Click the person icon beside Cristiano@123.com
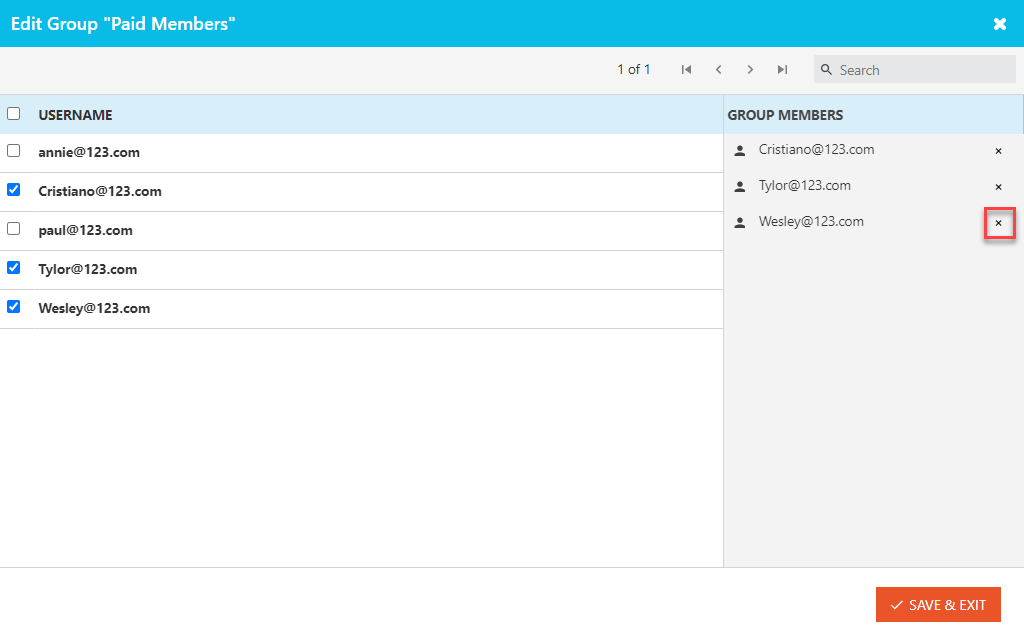The height and width of the screenshot is (642, 1024). (x=740, y=151)
